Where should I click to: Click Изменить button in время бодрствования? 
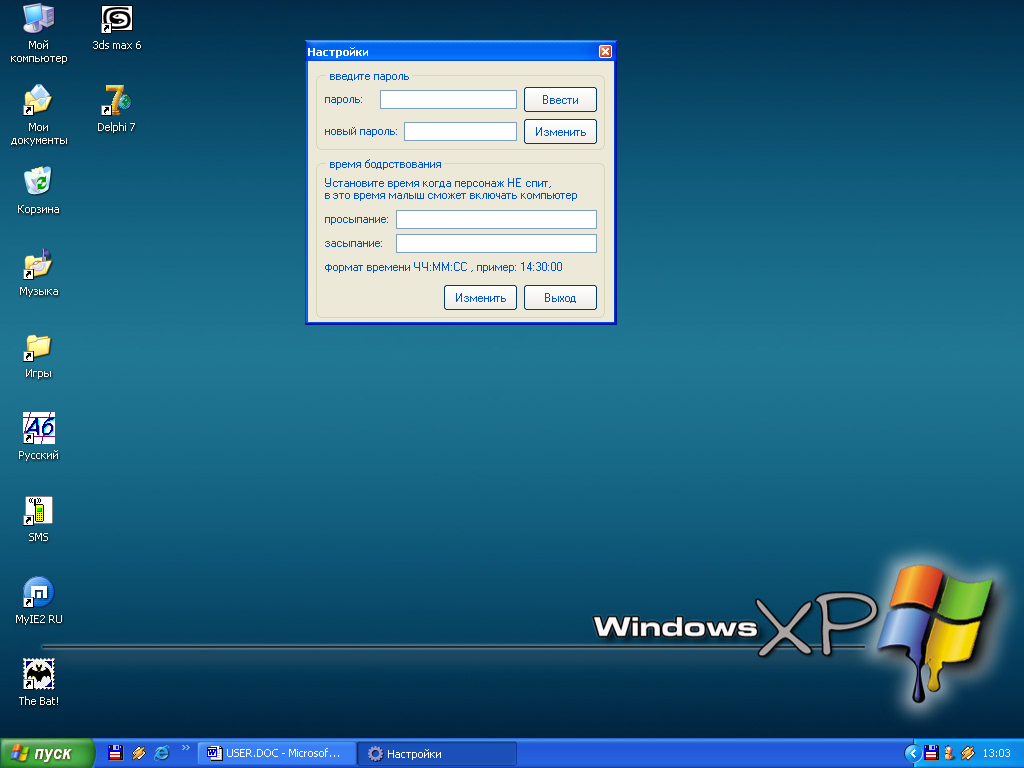(481, 298)
